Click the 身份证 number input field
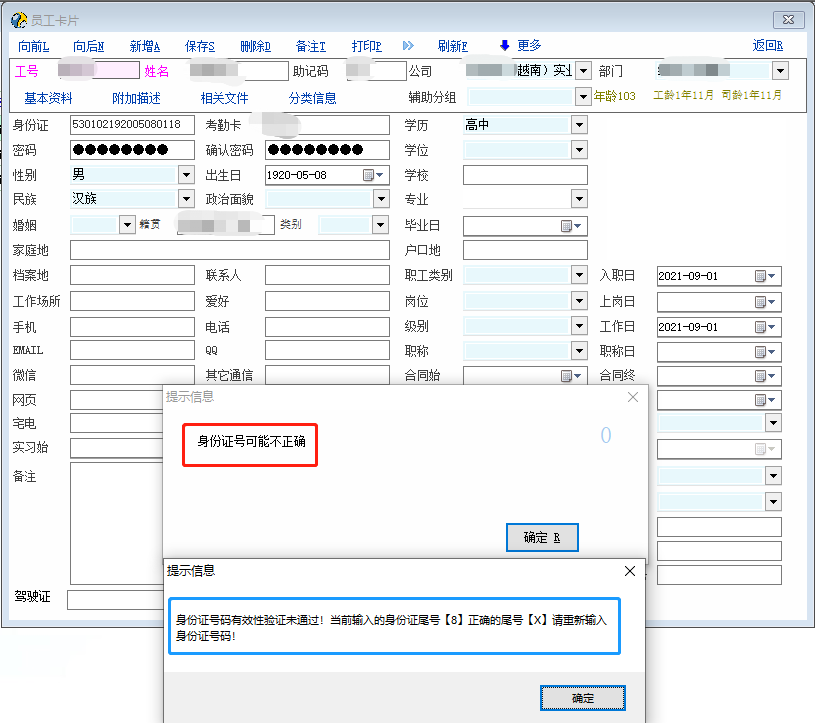Screen dimensions: 815x723 click(x=132, y=125)
